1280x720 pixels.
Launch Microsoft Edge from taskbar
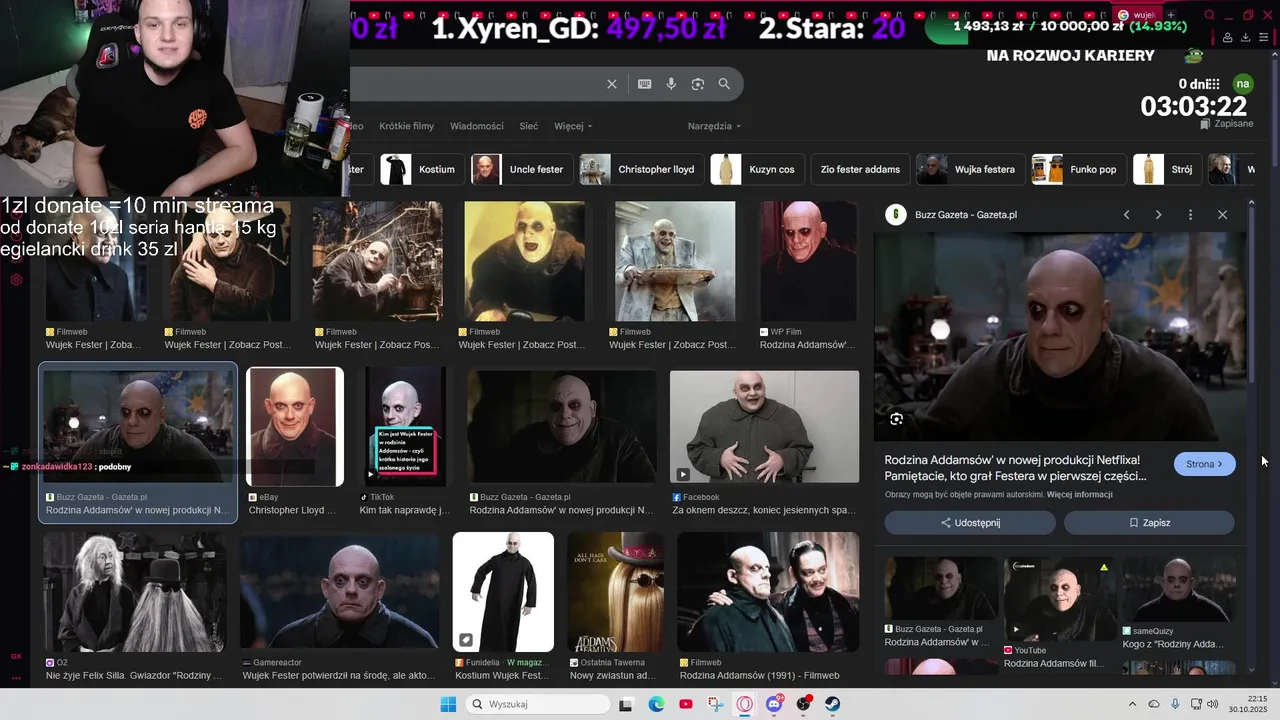[656, 704]
